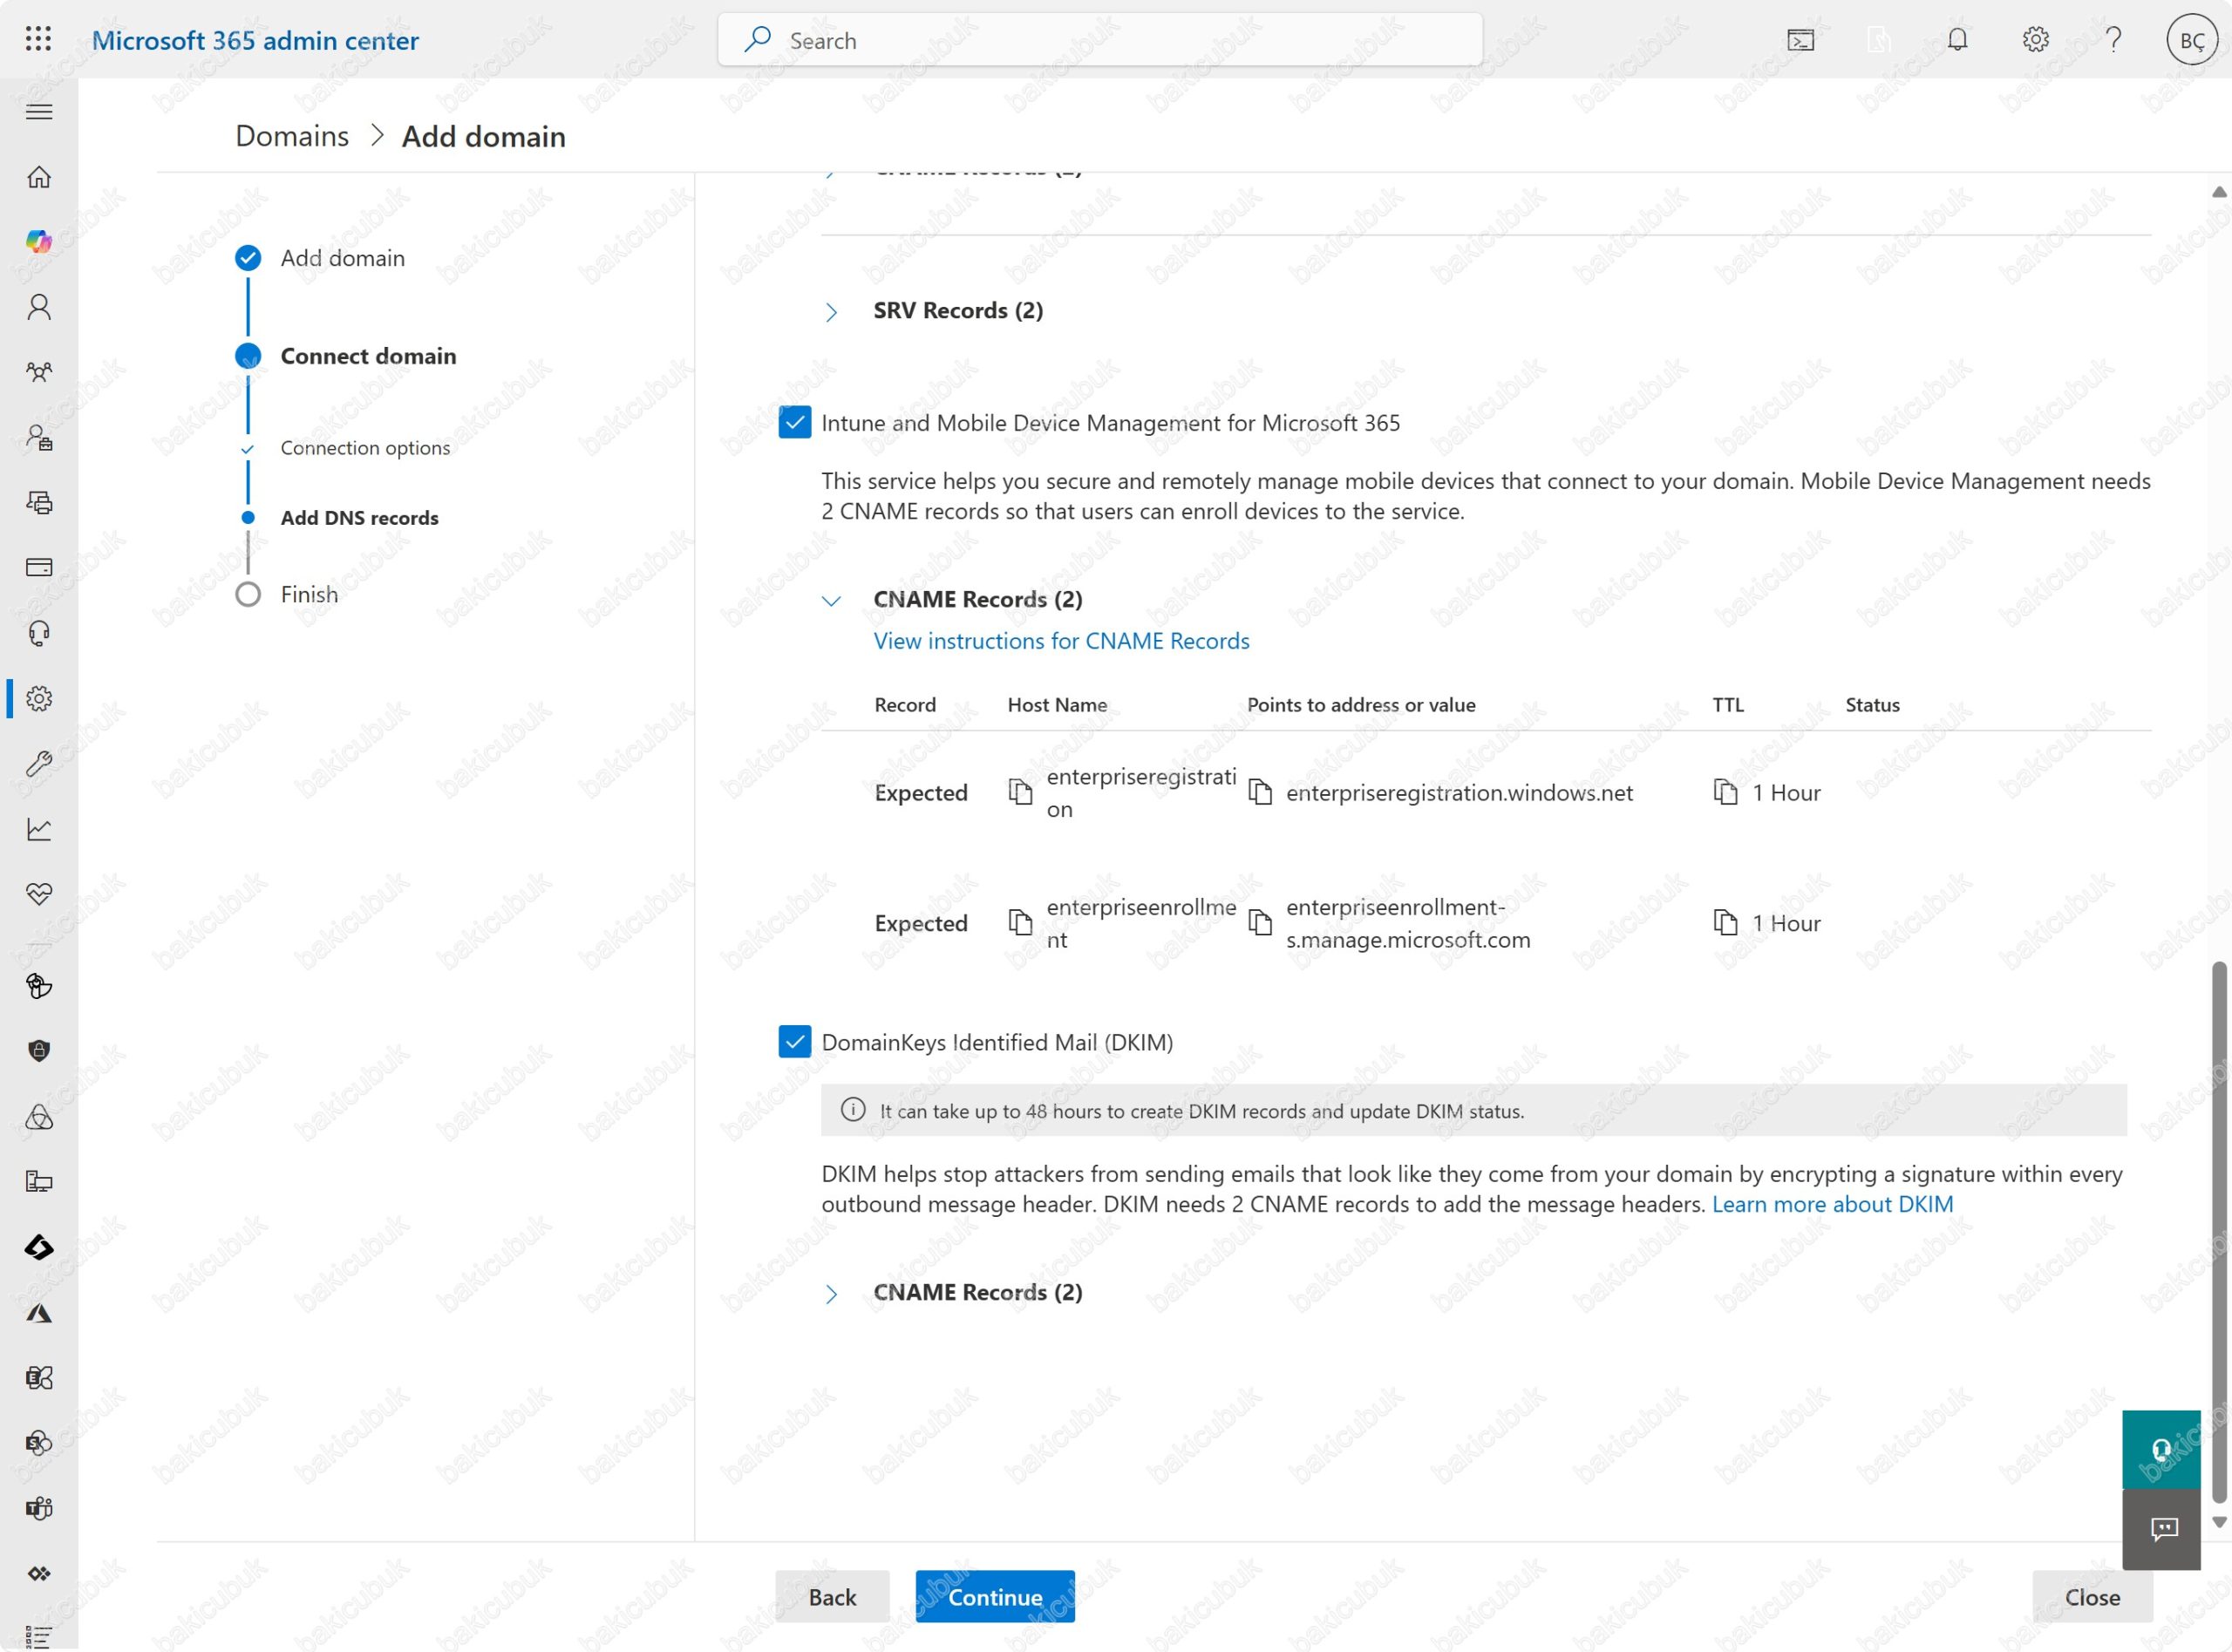The height and width of the screenshot is (1652, 2232).
Task: Uncheck DomainKeys Identified Mail (DKIM) checkbox
Action: tap(795, 1042)
